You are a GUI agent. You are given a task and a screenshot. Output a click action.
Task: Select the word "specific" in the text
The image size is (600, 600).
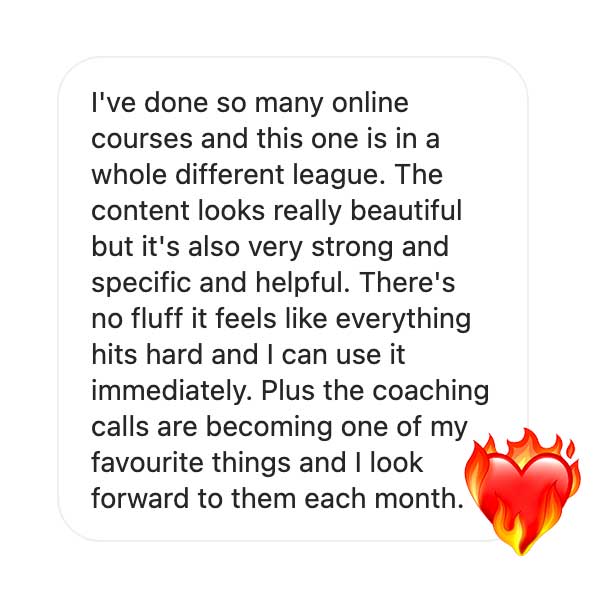point(141,284)
